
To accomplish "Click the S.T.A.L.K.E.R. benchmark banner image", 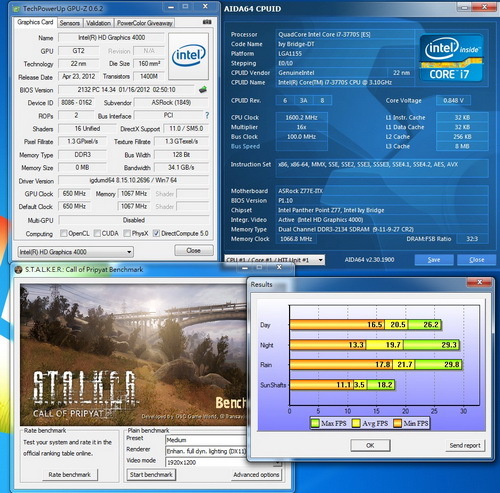I will click(133, 355).
